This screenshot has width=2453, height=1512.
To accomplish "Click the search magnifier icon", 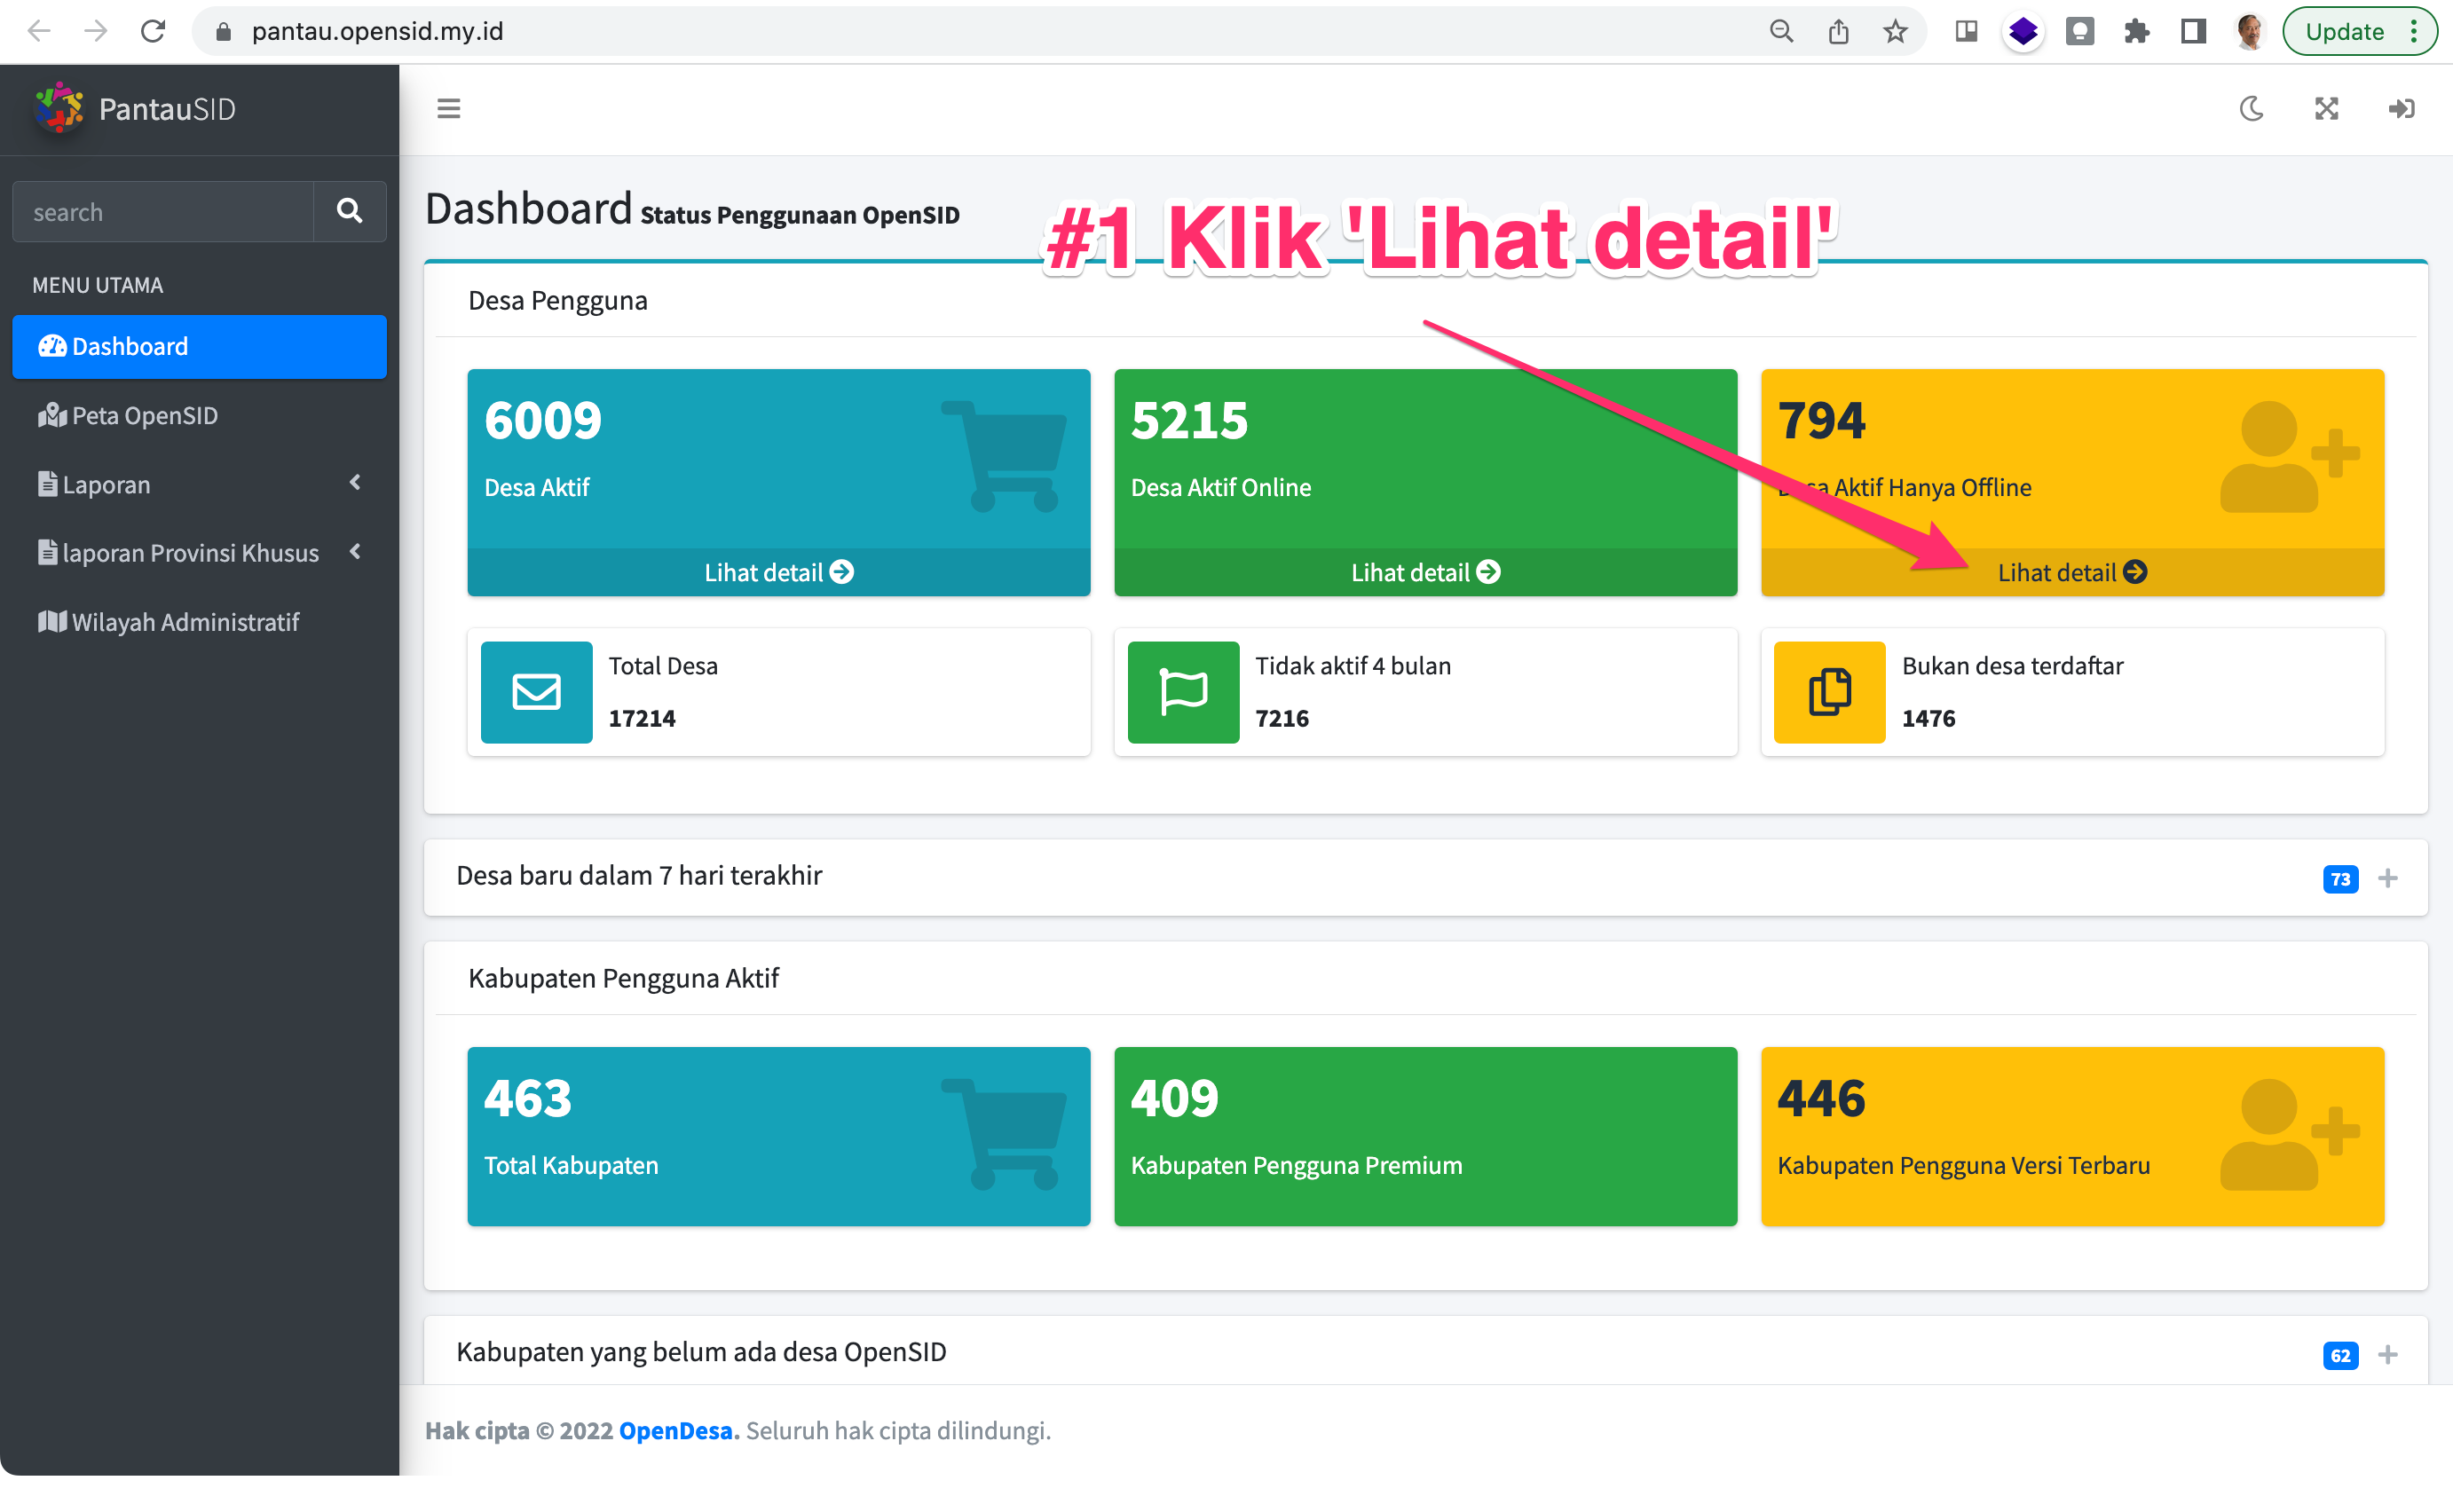I will (349, 211).
